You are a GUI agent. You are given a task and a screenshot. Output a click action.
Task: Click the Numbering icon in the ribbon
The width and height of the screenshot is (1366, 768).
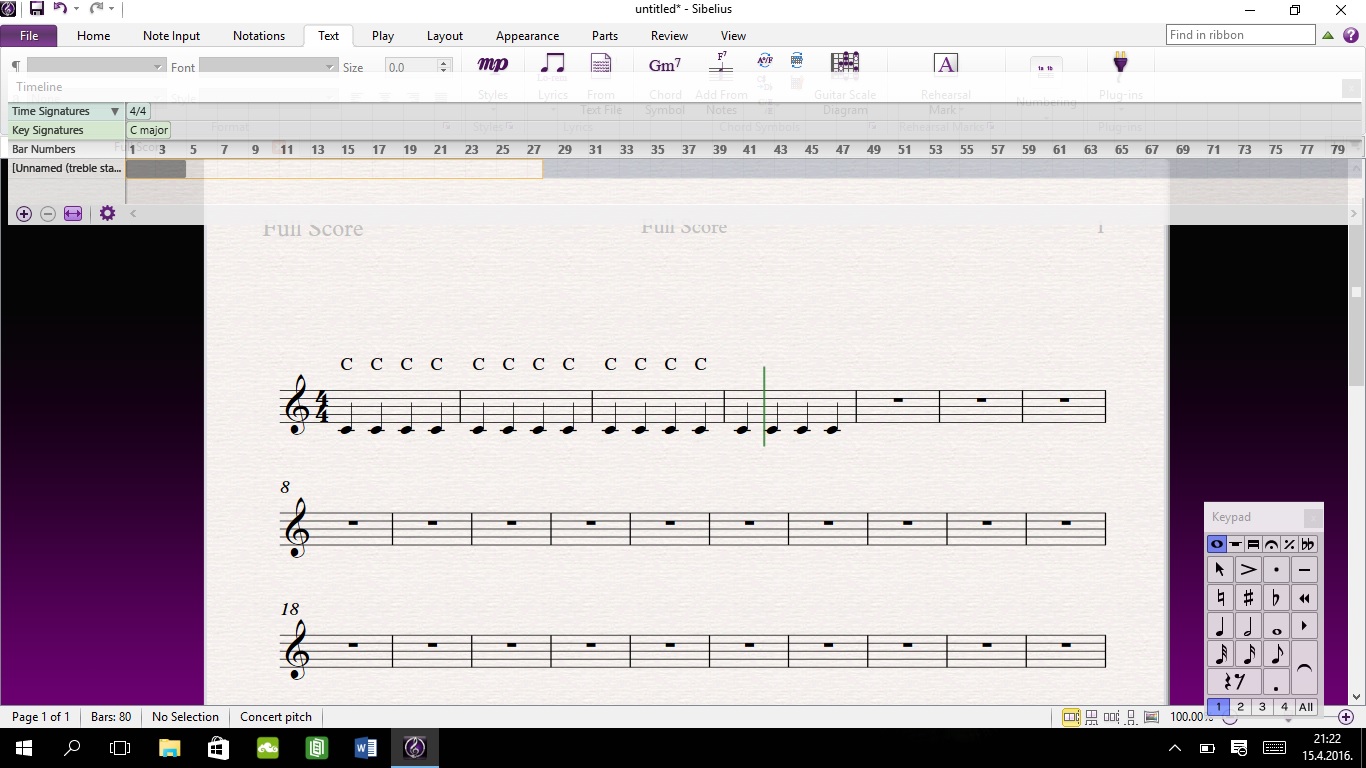click(x=1046, y=68)
